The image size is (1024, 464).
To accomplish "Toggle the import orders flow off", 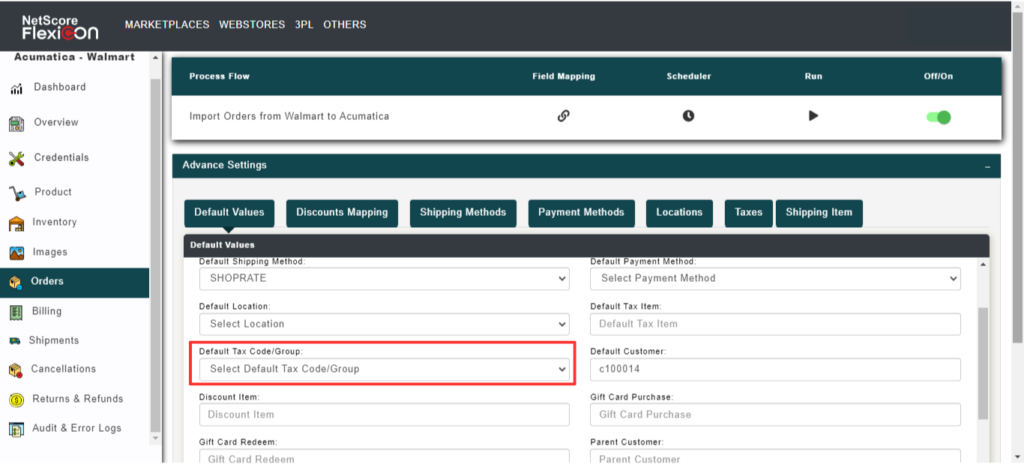I will (x=938, y=117).
